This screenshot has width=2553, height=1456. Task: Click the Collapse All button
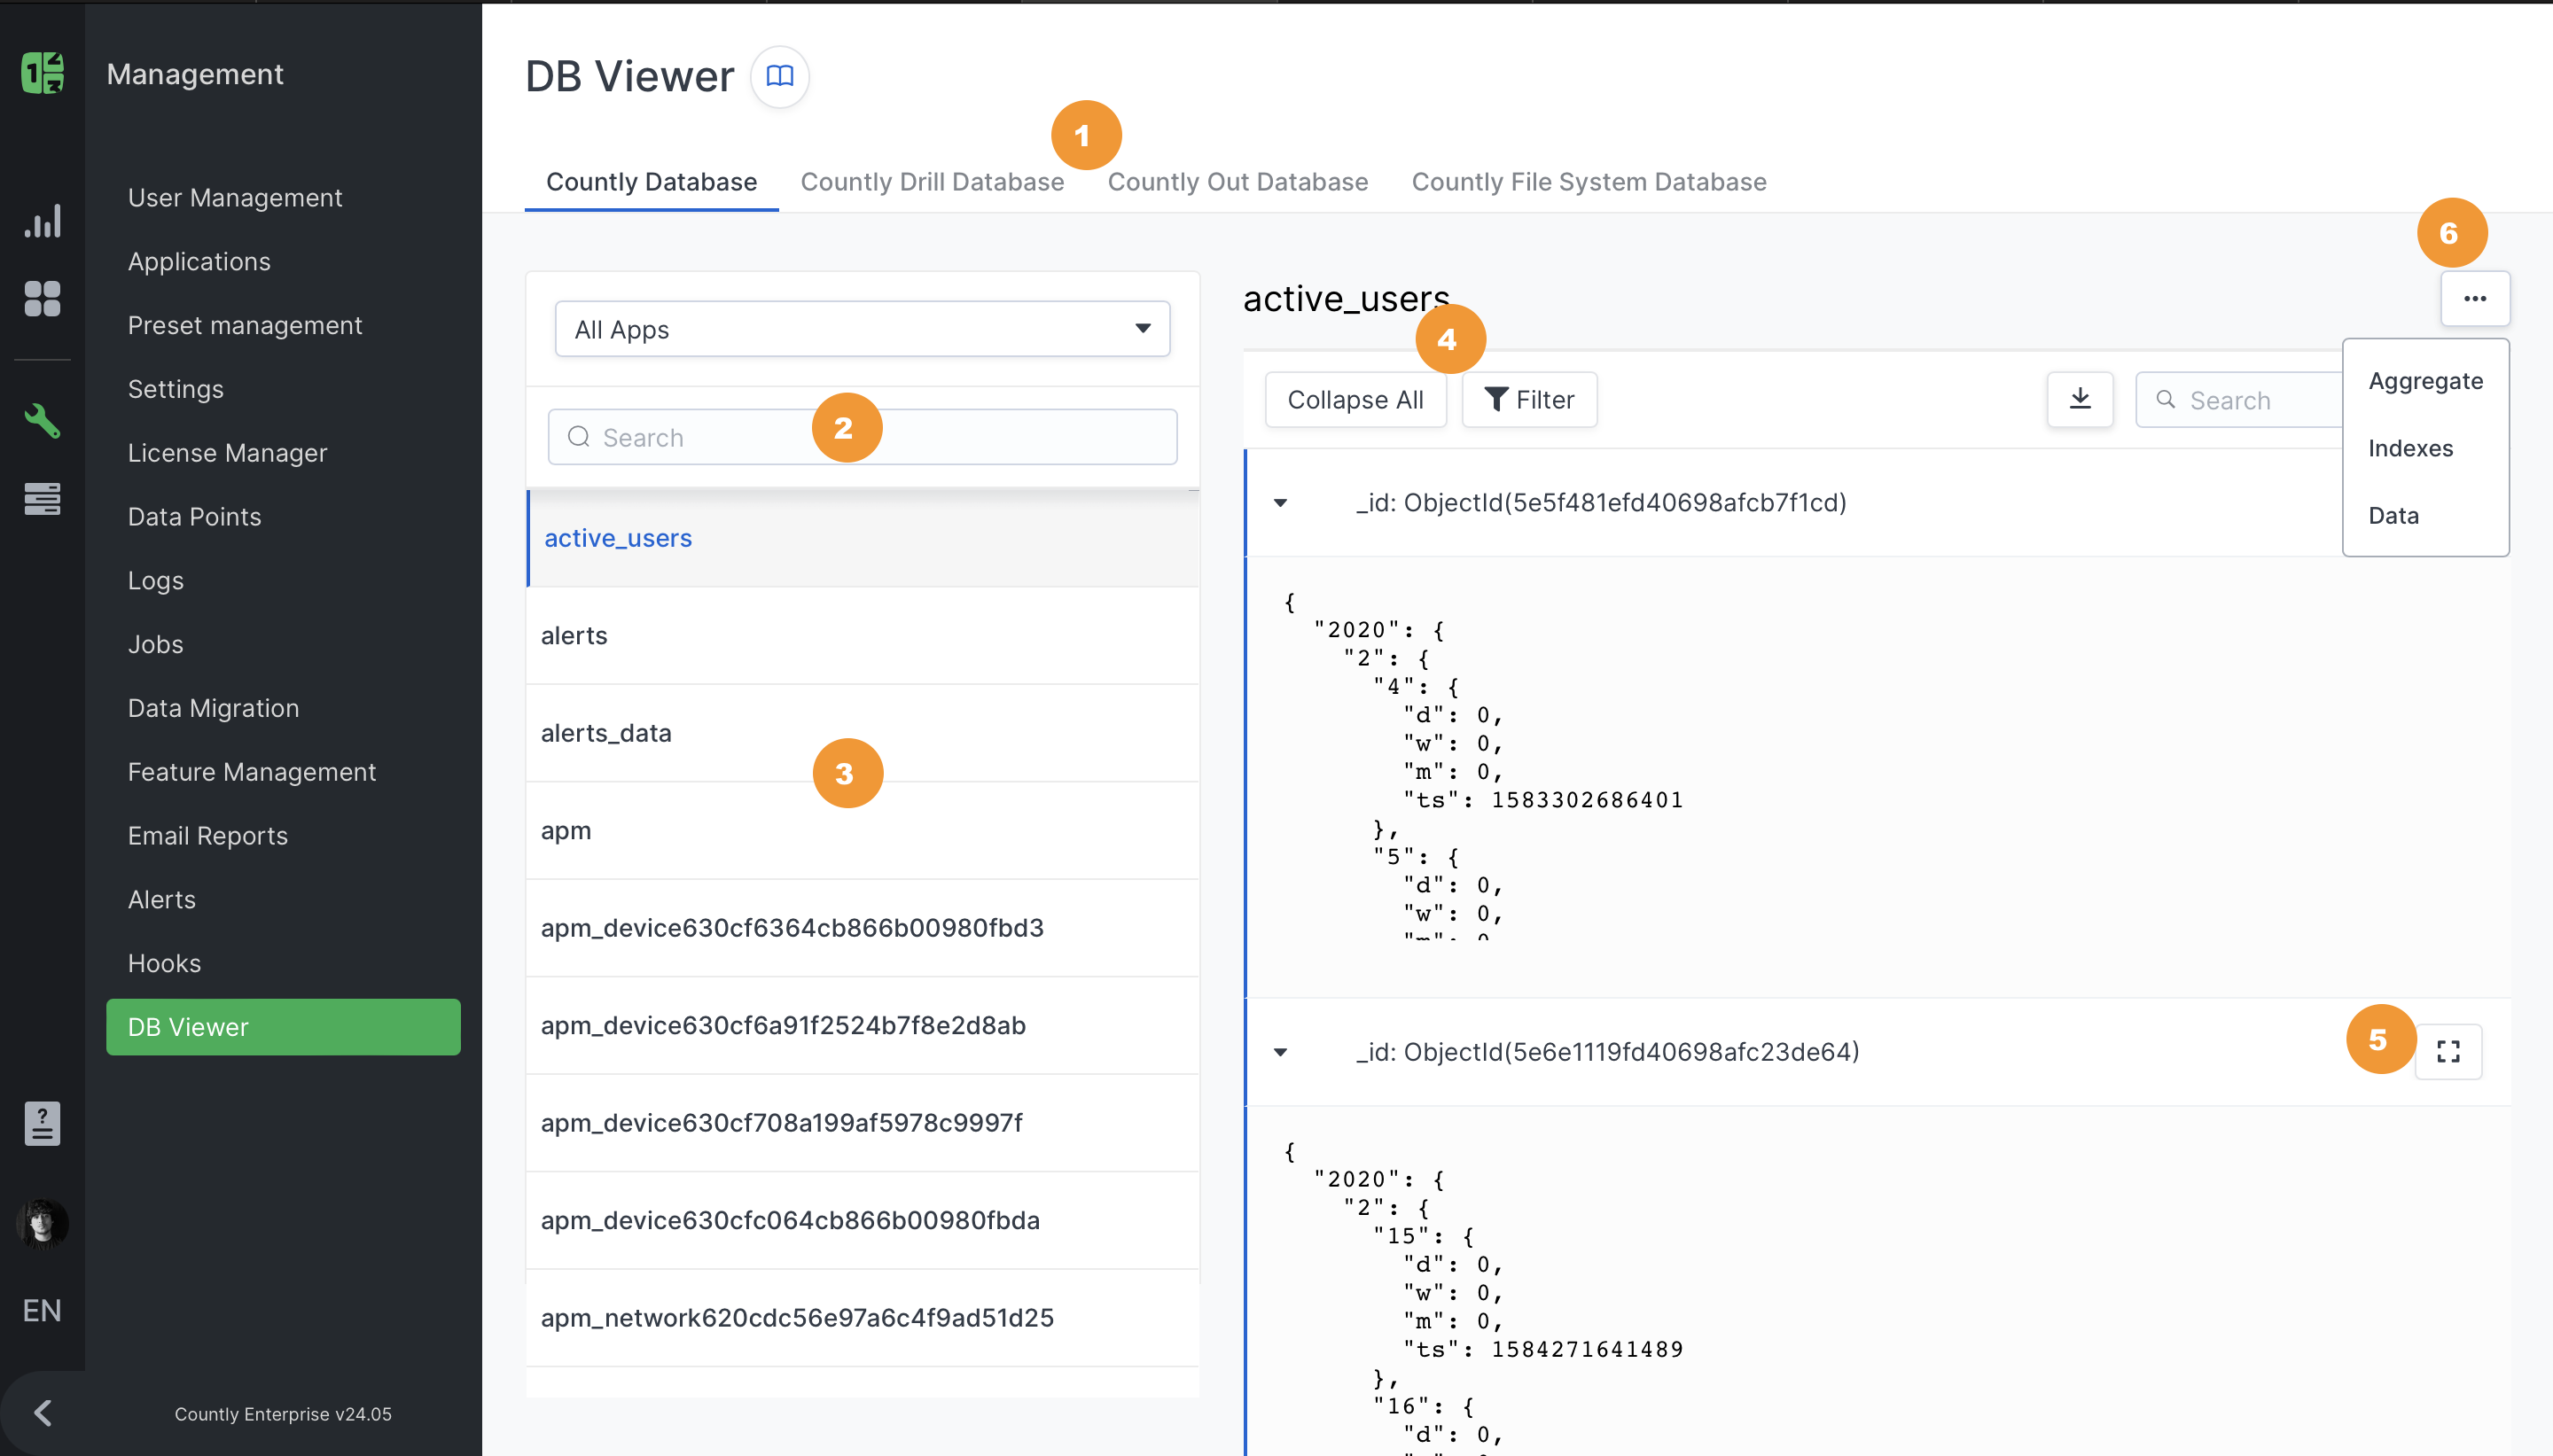[x=1355, y=400]
